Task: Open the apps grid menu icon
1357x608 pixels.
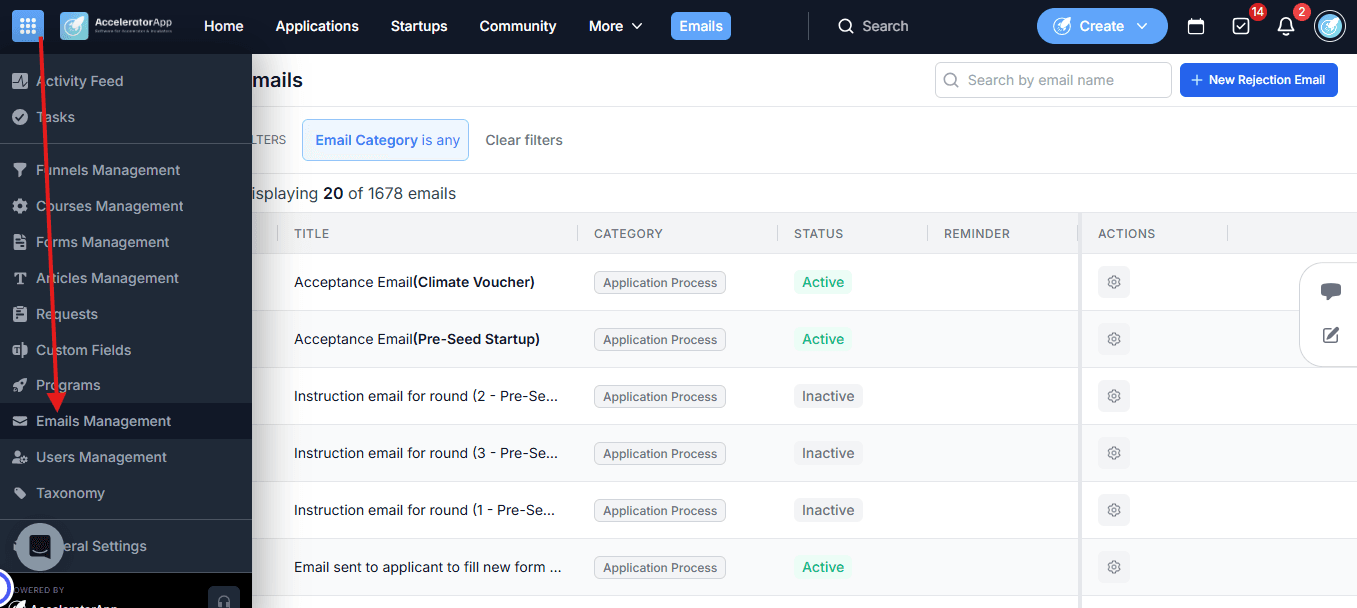Action: [28, 26]
